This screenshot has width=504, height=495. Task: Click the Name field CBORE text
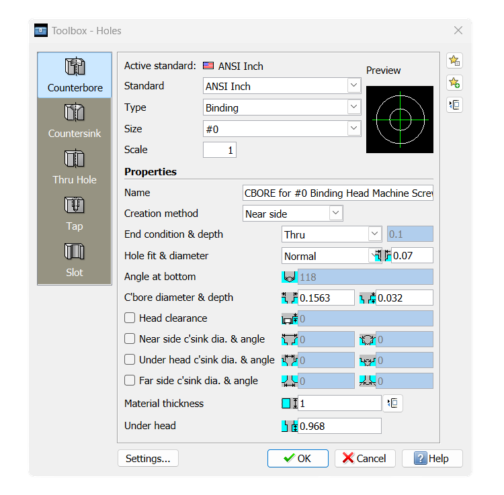coord(338,193)
